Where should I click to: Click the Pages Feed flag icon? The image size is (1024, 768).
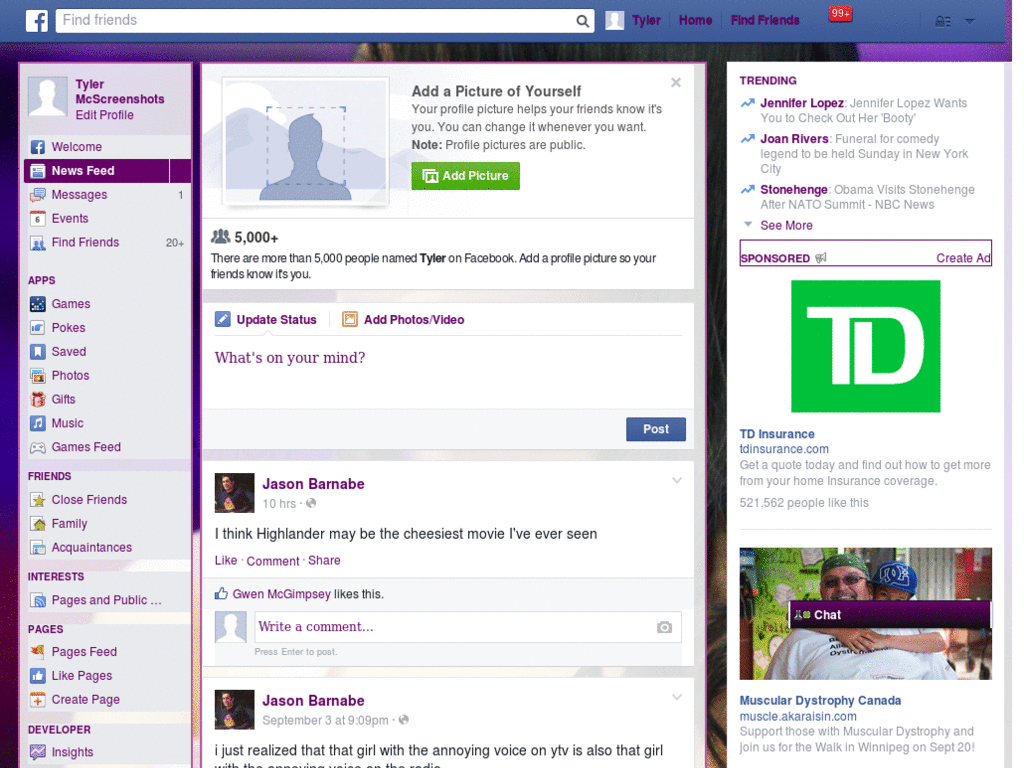click(38, 651)
